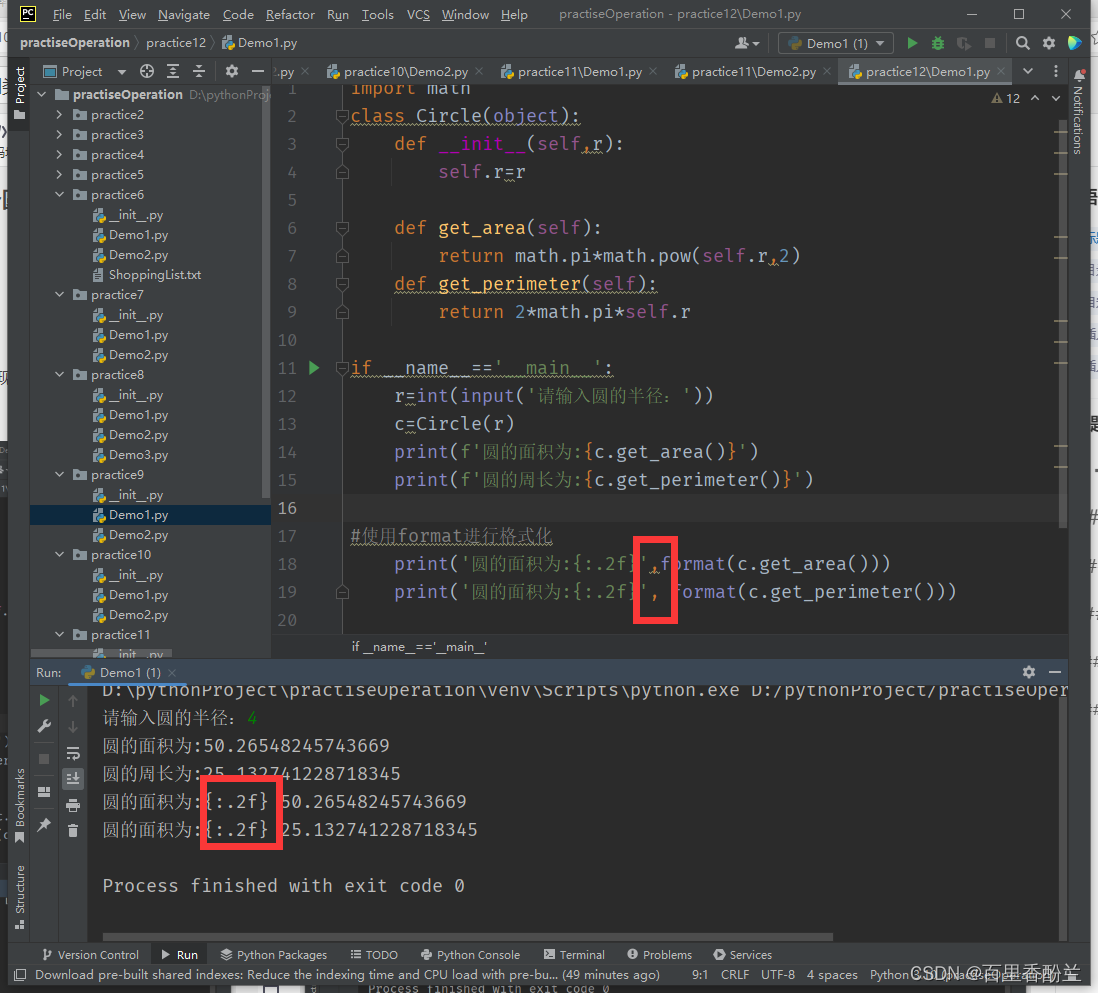Open Run panel gear settings
The width and height of the screenshot is (1098, 993).
1029,672
